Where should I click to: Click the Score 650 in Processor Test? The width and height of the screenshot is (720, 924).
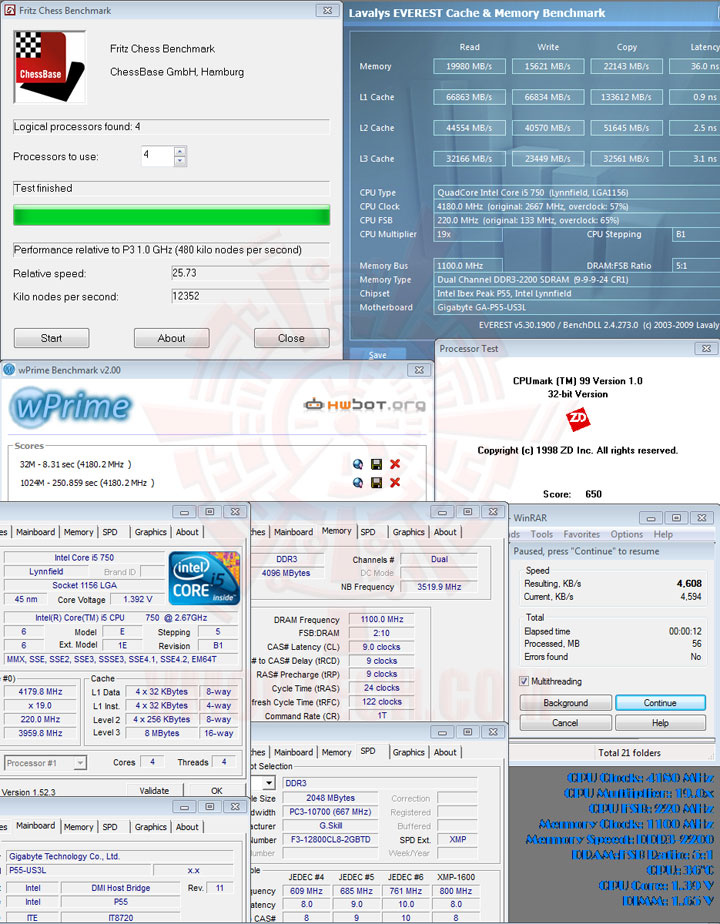(593, 494)
